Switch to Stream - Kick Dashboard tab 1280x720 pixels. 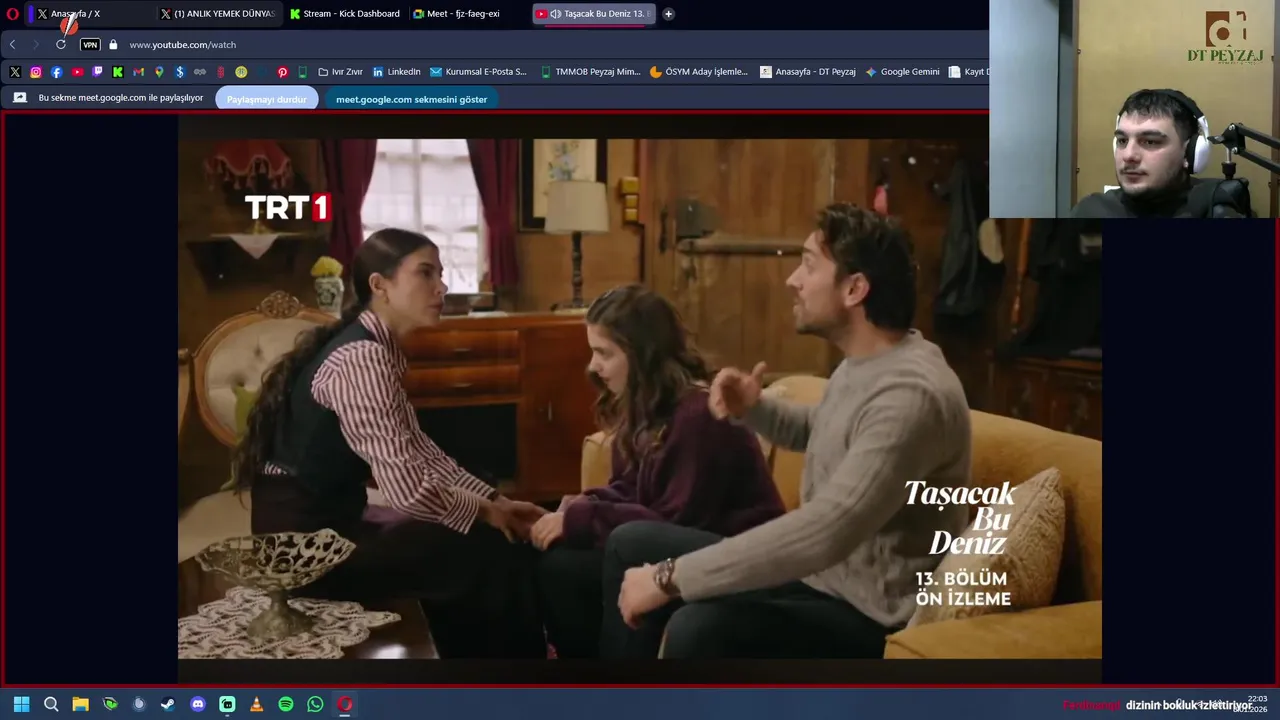click(345, 14)
